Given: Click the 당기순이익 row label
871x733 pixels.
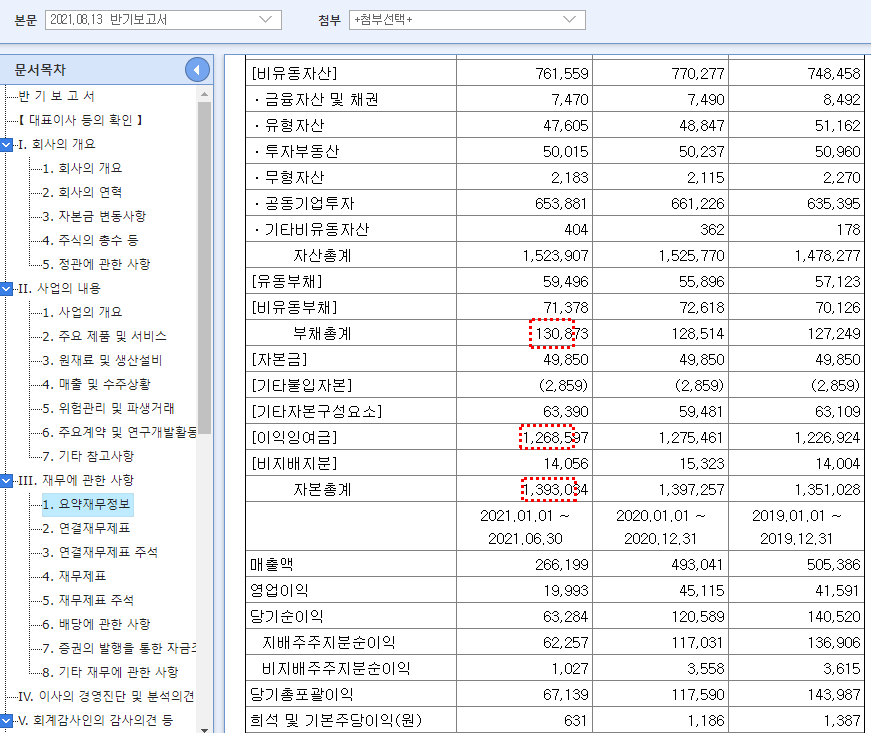Looking at the screenshot, I should coord(287,617).
